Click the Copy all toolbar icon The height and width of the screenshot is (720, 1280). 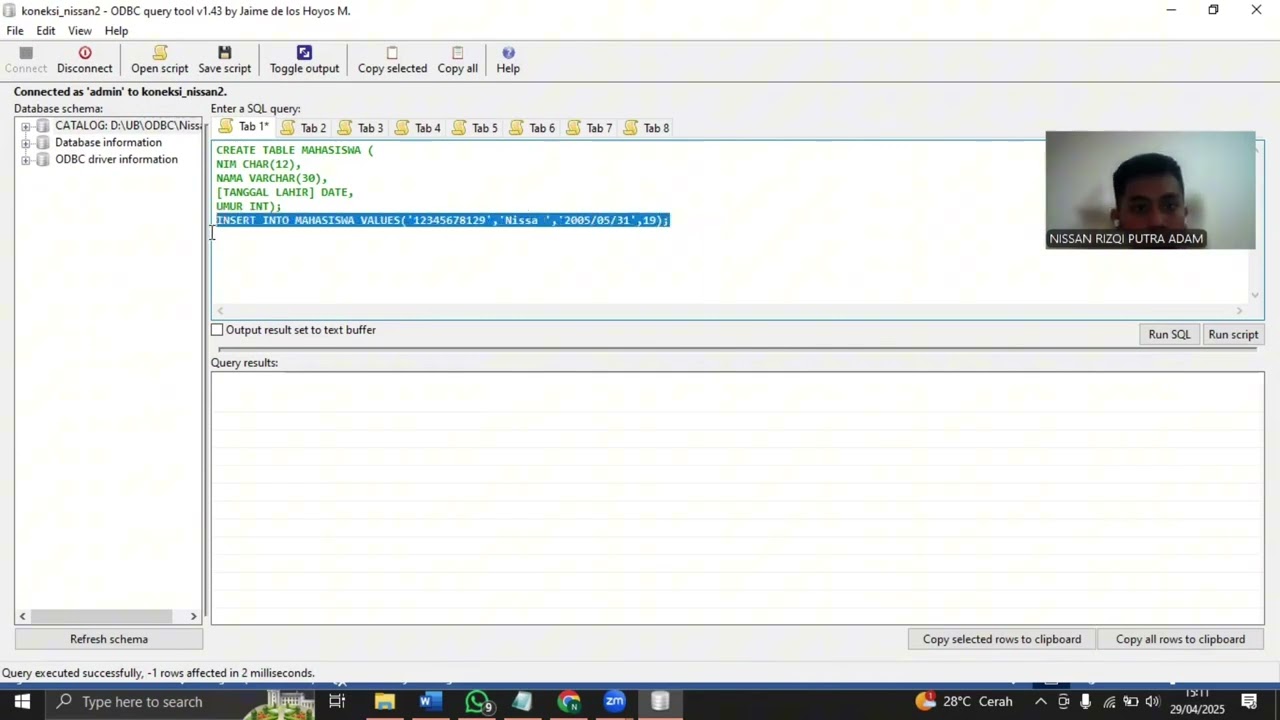click(457, 60)
